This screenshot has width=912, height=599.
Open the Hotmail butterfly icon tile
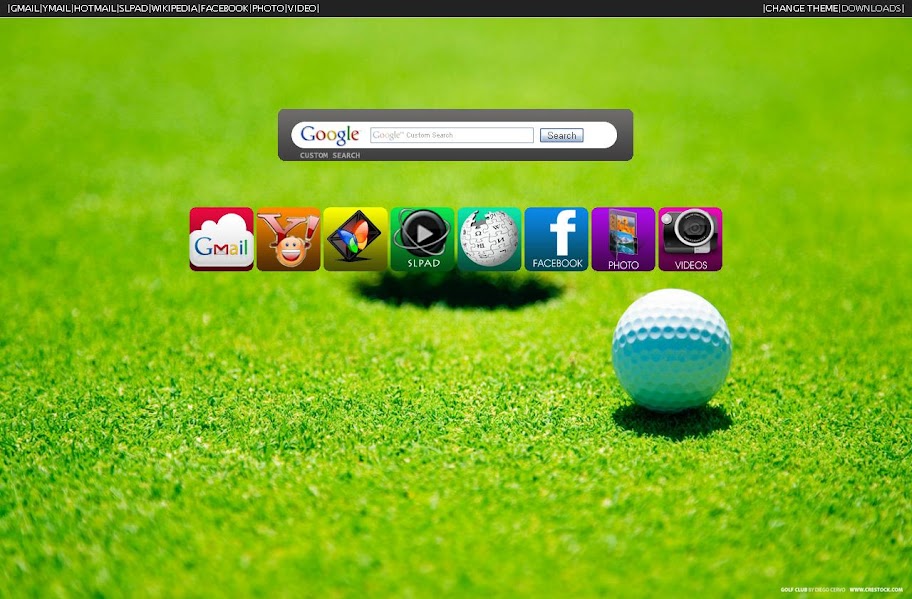coord(355,239)
